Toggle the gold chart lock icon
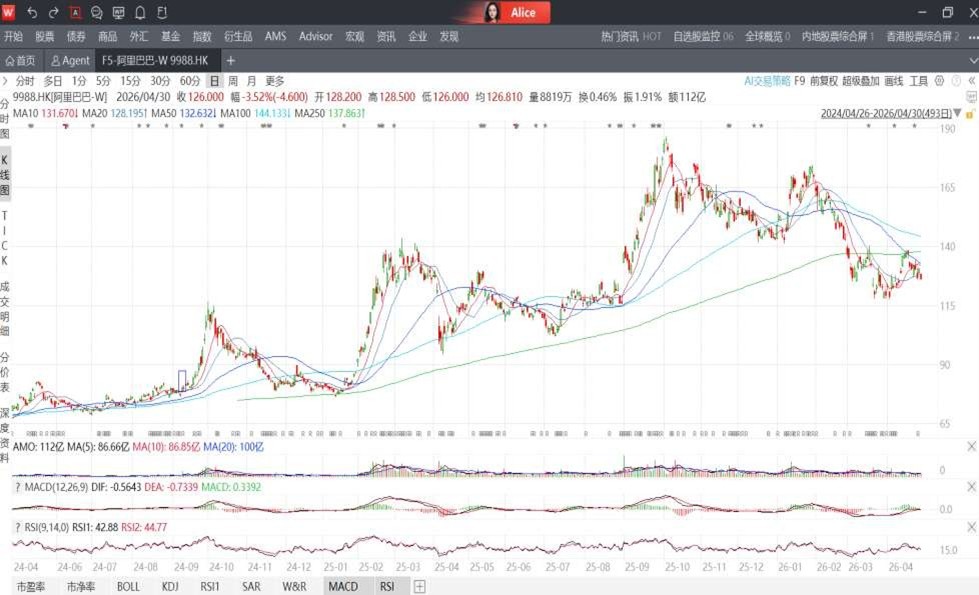 click(970, 114)
